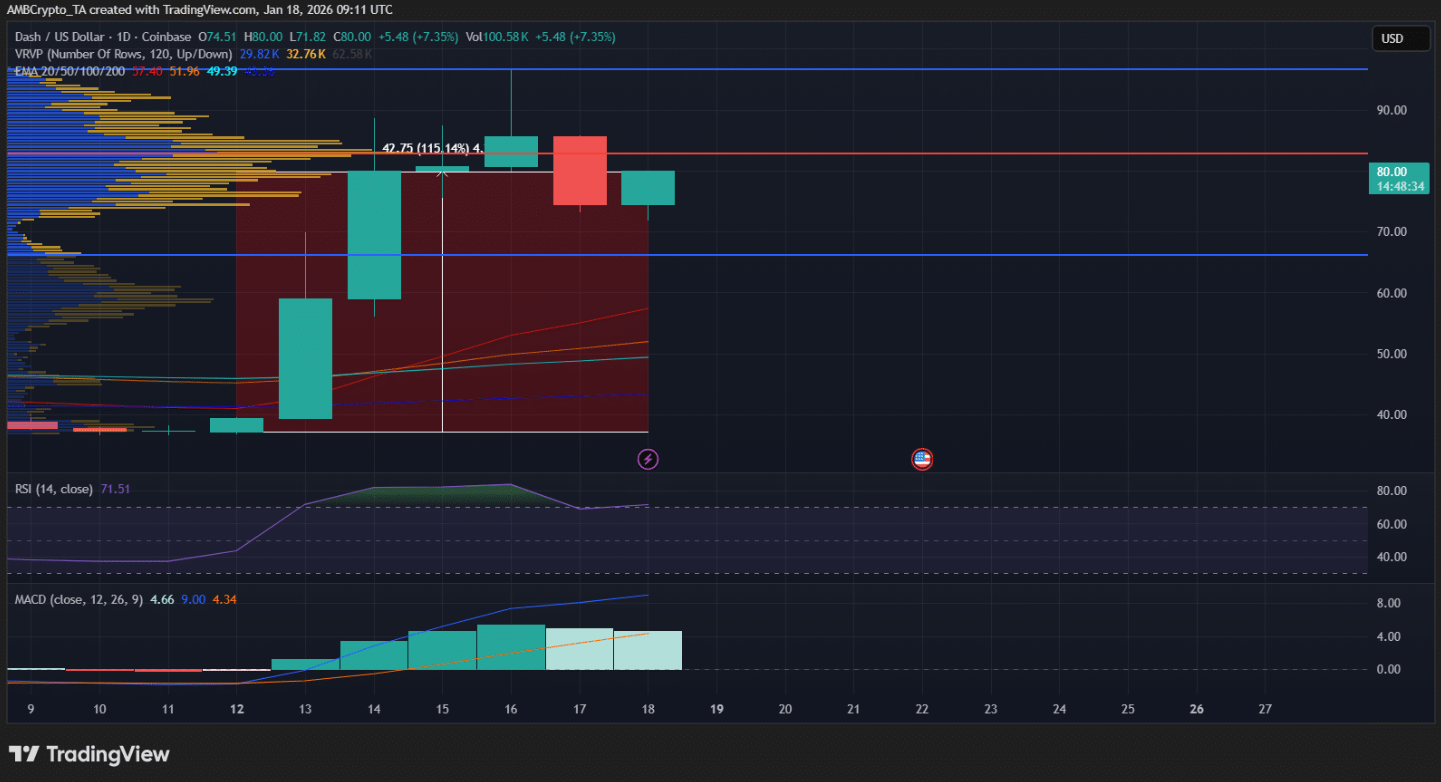The width and height of the screenshot is (1441, 782).
Task: Click the measurement crosshair marker on Jan 15 candle
Action: pos(442,172)
